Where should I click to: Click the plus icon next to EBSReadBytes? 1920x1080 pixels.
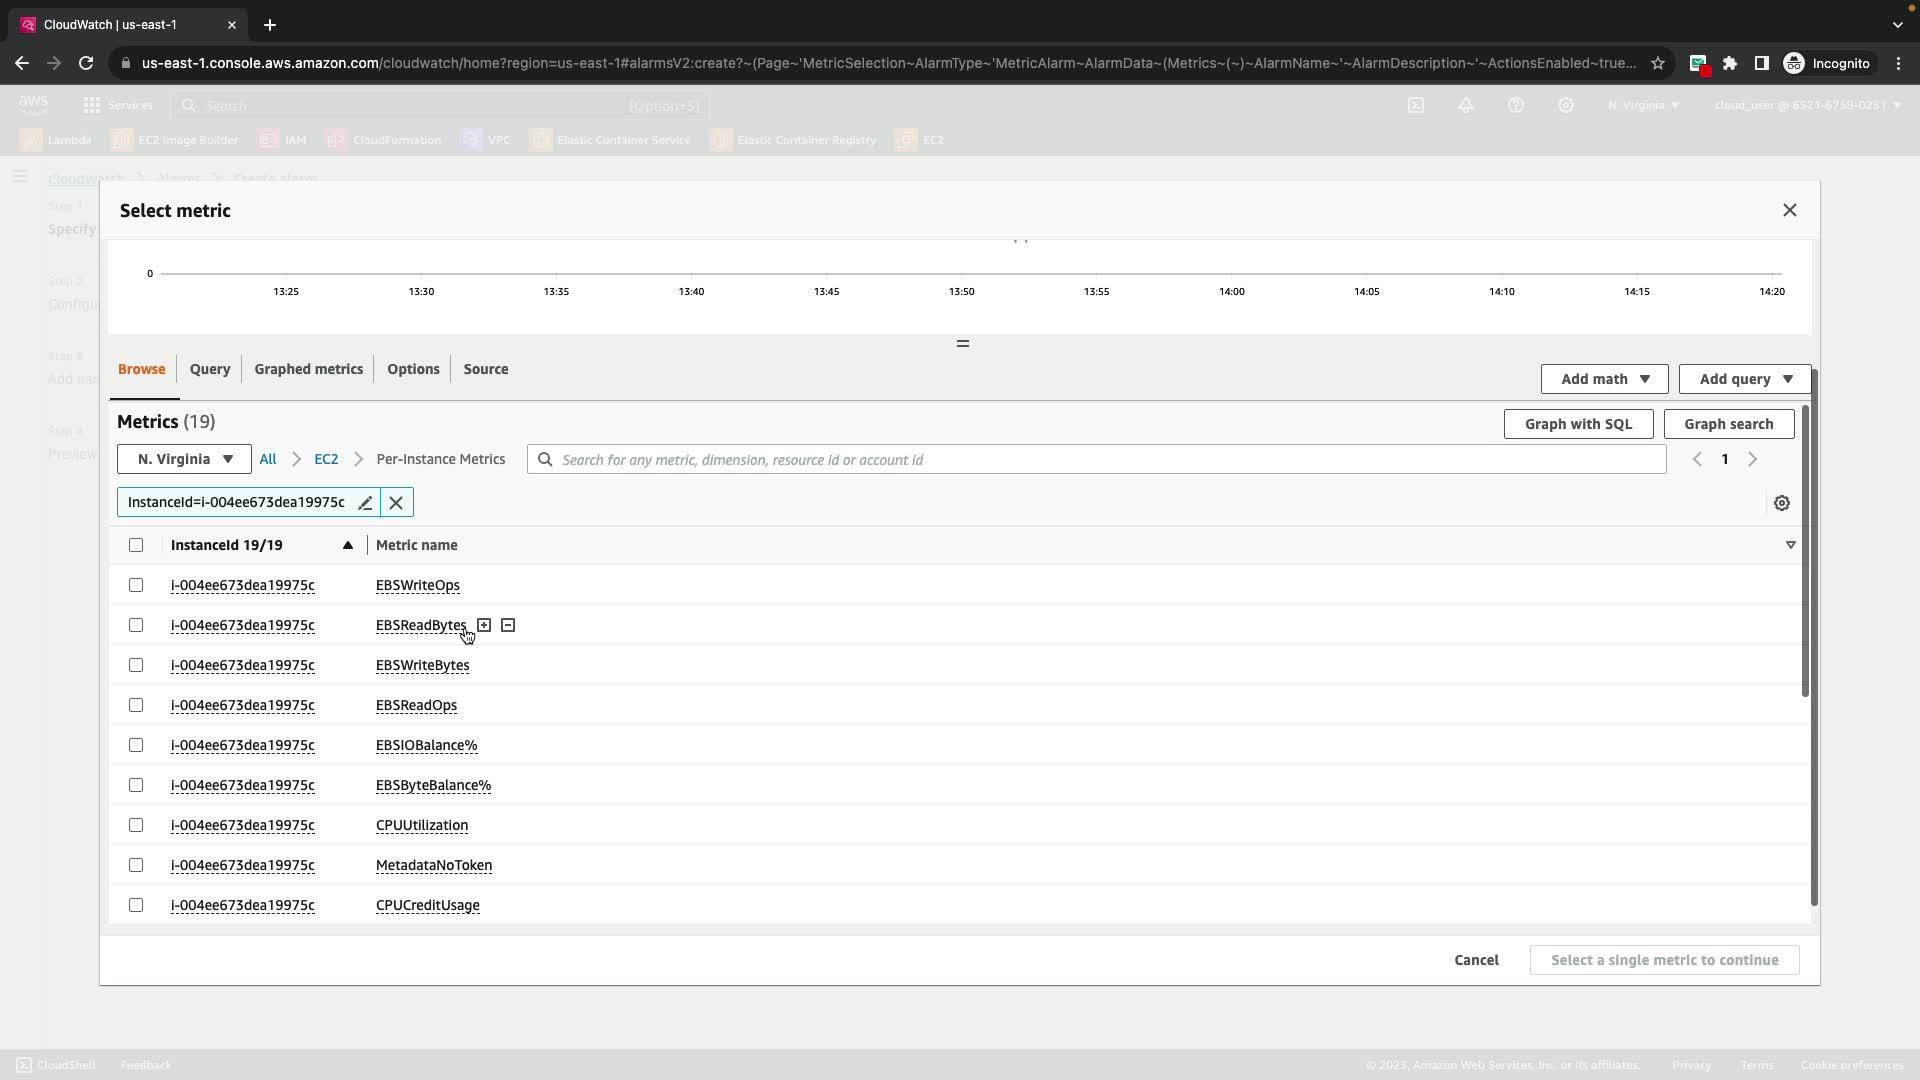tap(484, 625)
